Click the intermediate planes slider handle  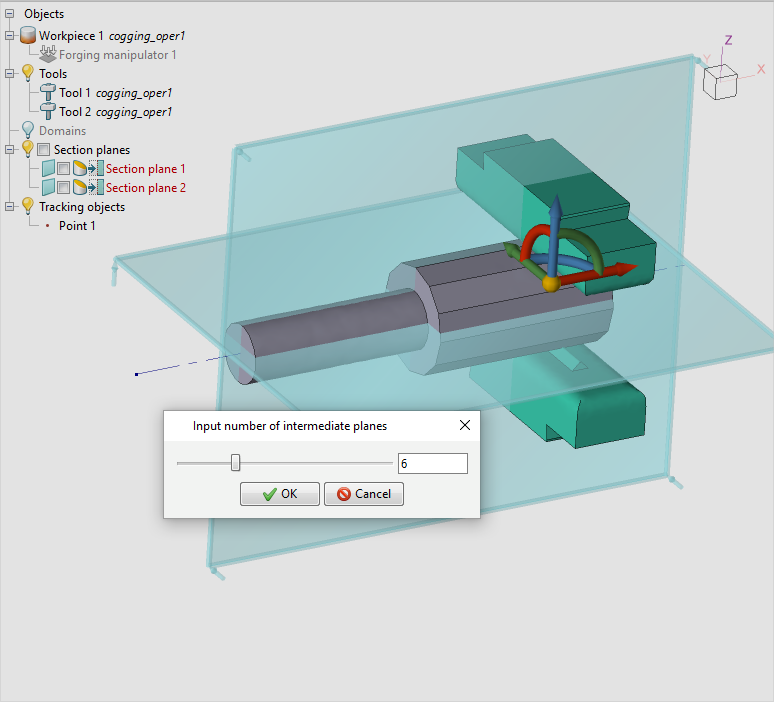236,463
